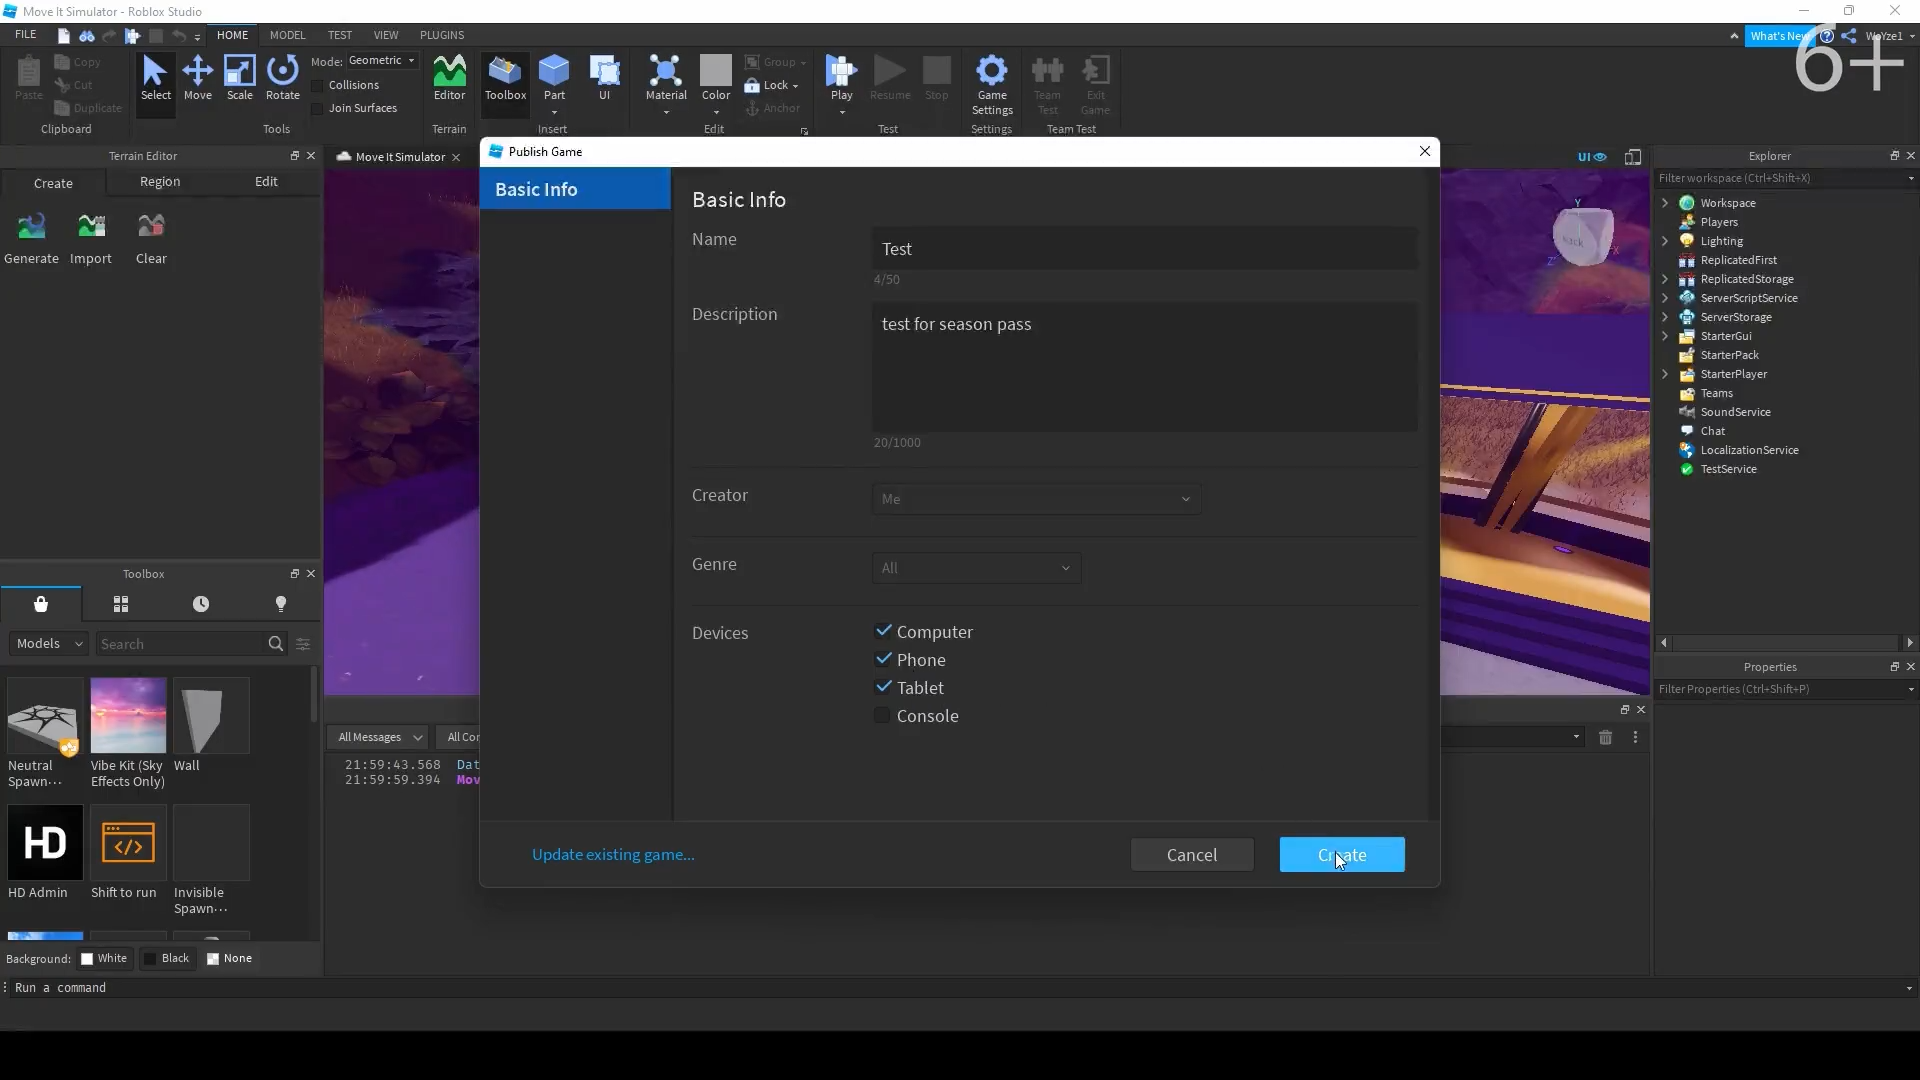
Task: Open Terrain Editor Edit tab
Action: point(266,182)
